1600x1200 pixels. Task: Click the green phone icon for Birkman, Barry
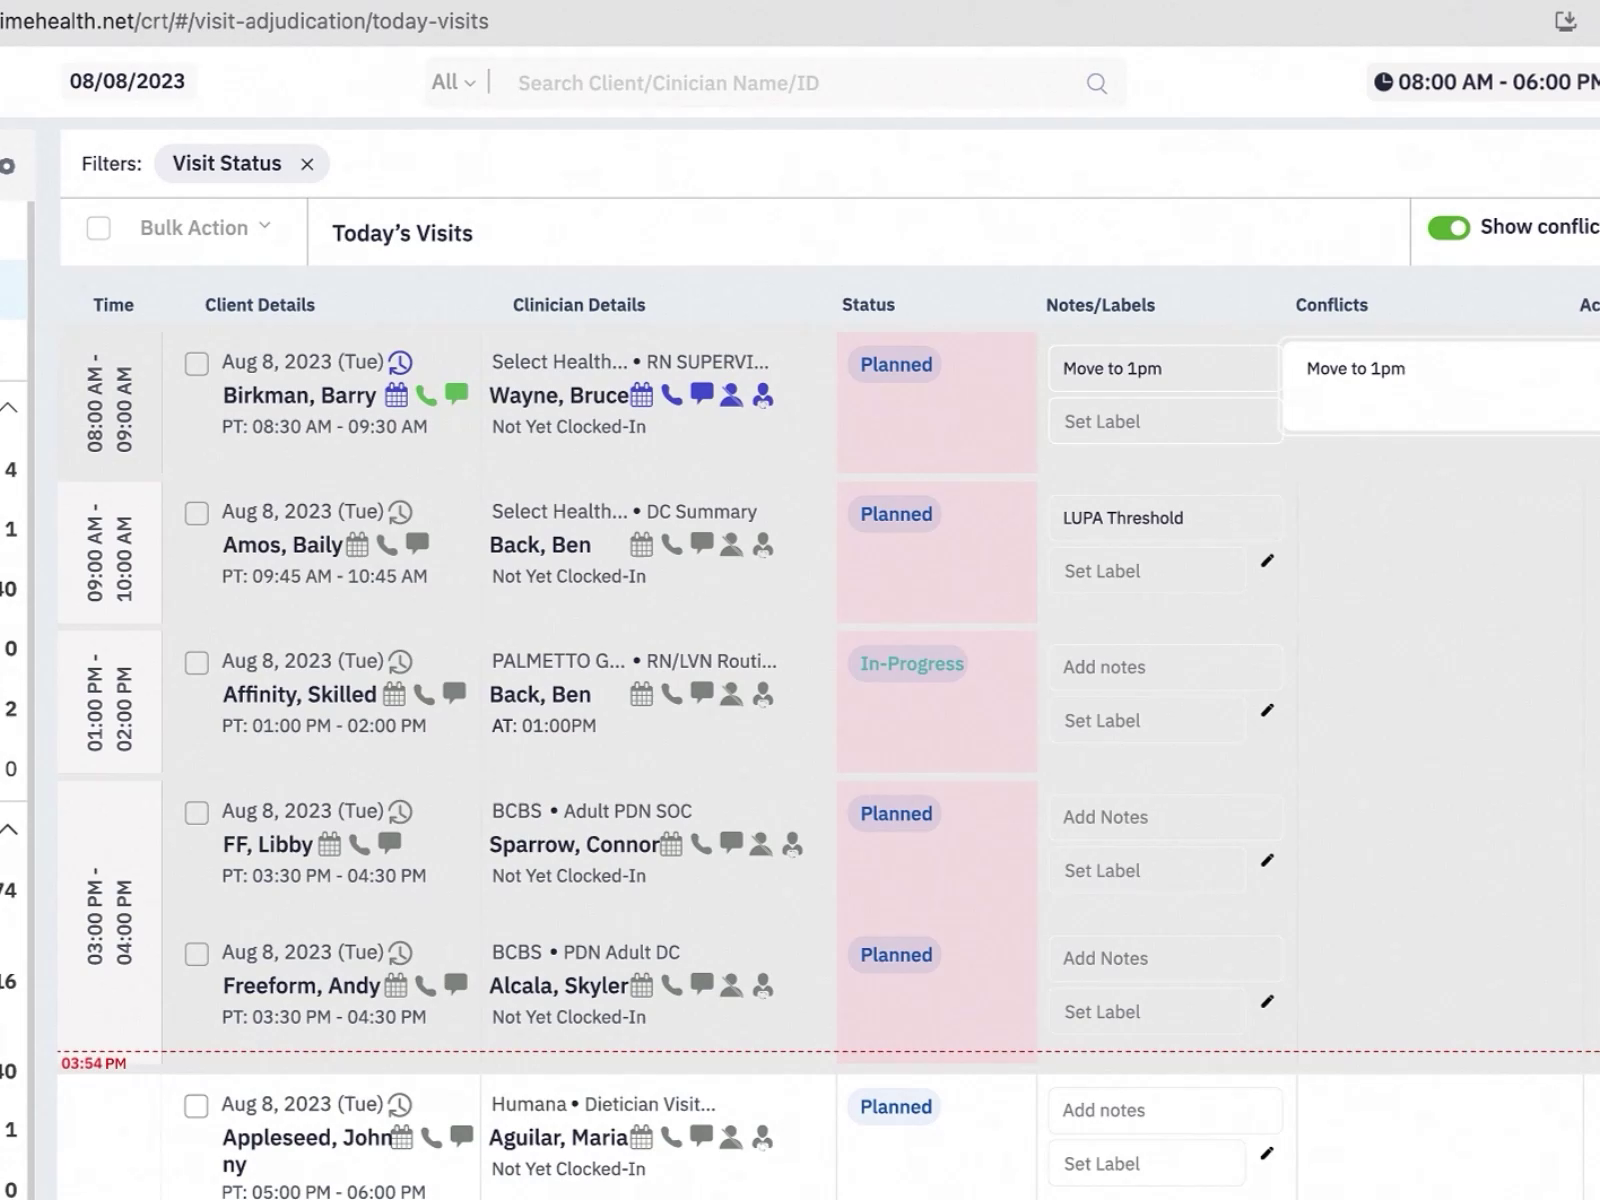(x=426, y=395)
